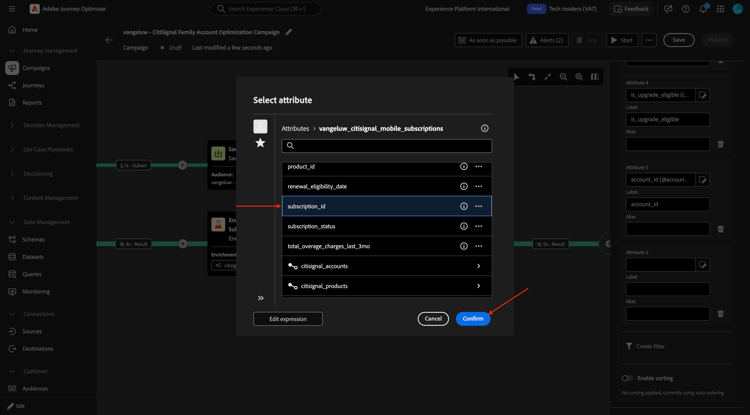
Task: Expand Use Case Playbooks section
Action: tap(48, 149)
